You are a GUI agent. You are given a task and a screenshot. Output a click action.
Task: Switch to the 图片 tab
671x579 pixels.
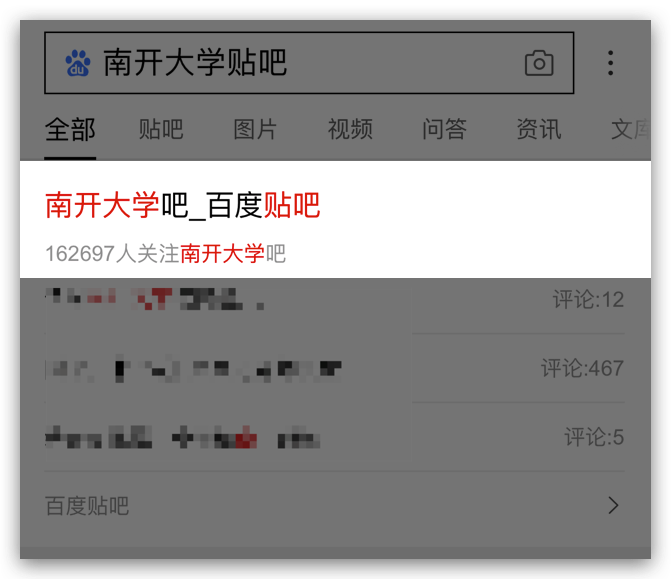[x=255, y=129]
